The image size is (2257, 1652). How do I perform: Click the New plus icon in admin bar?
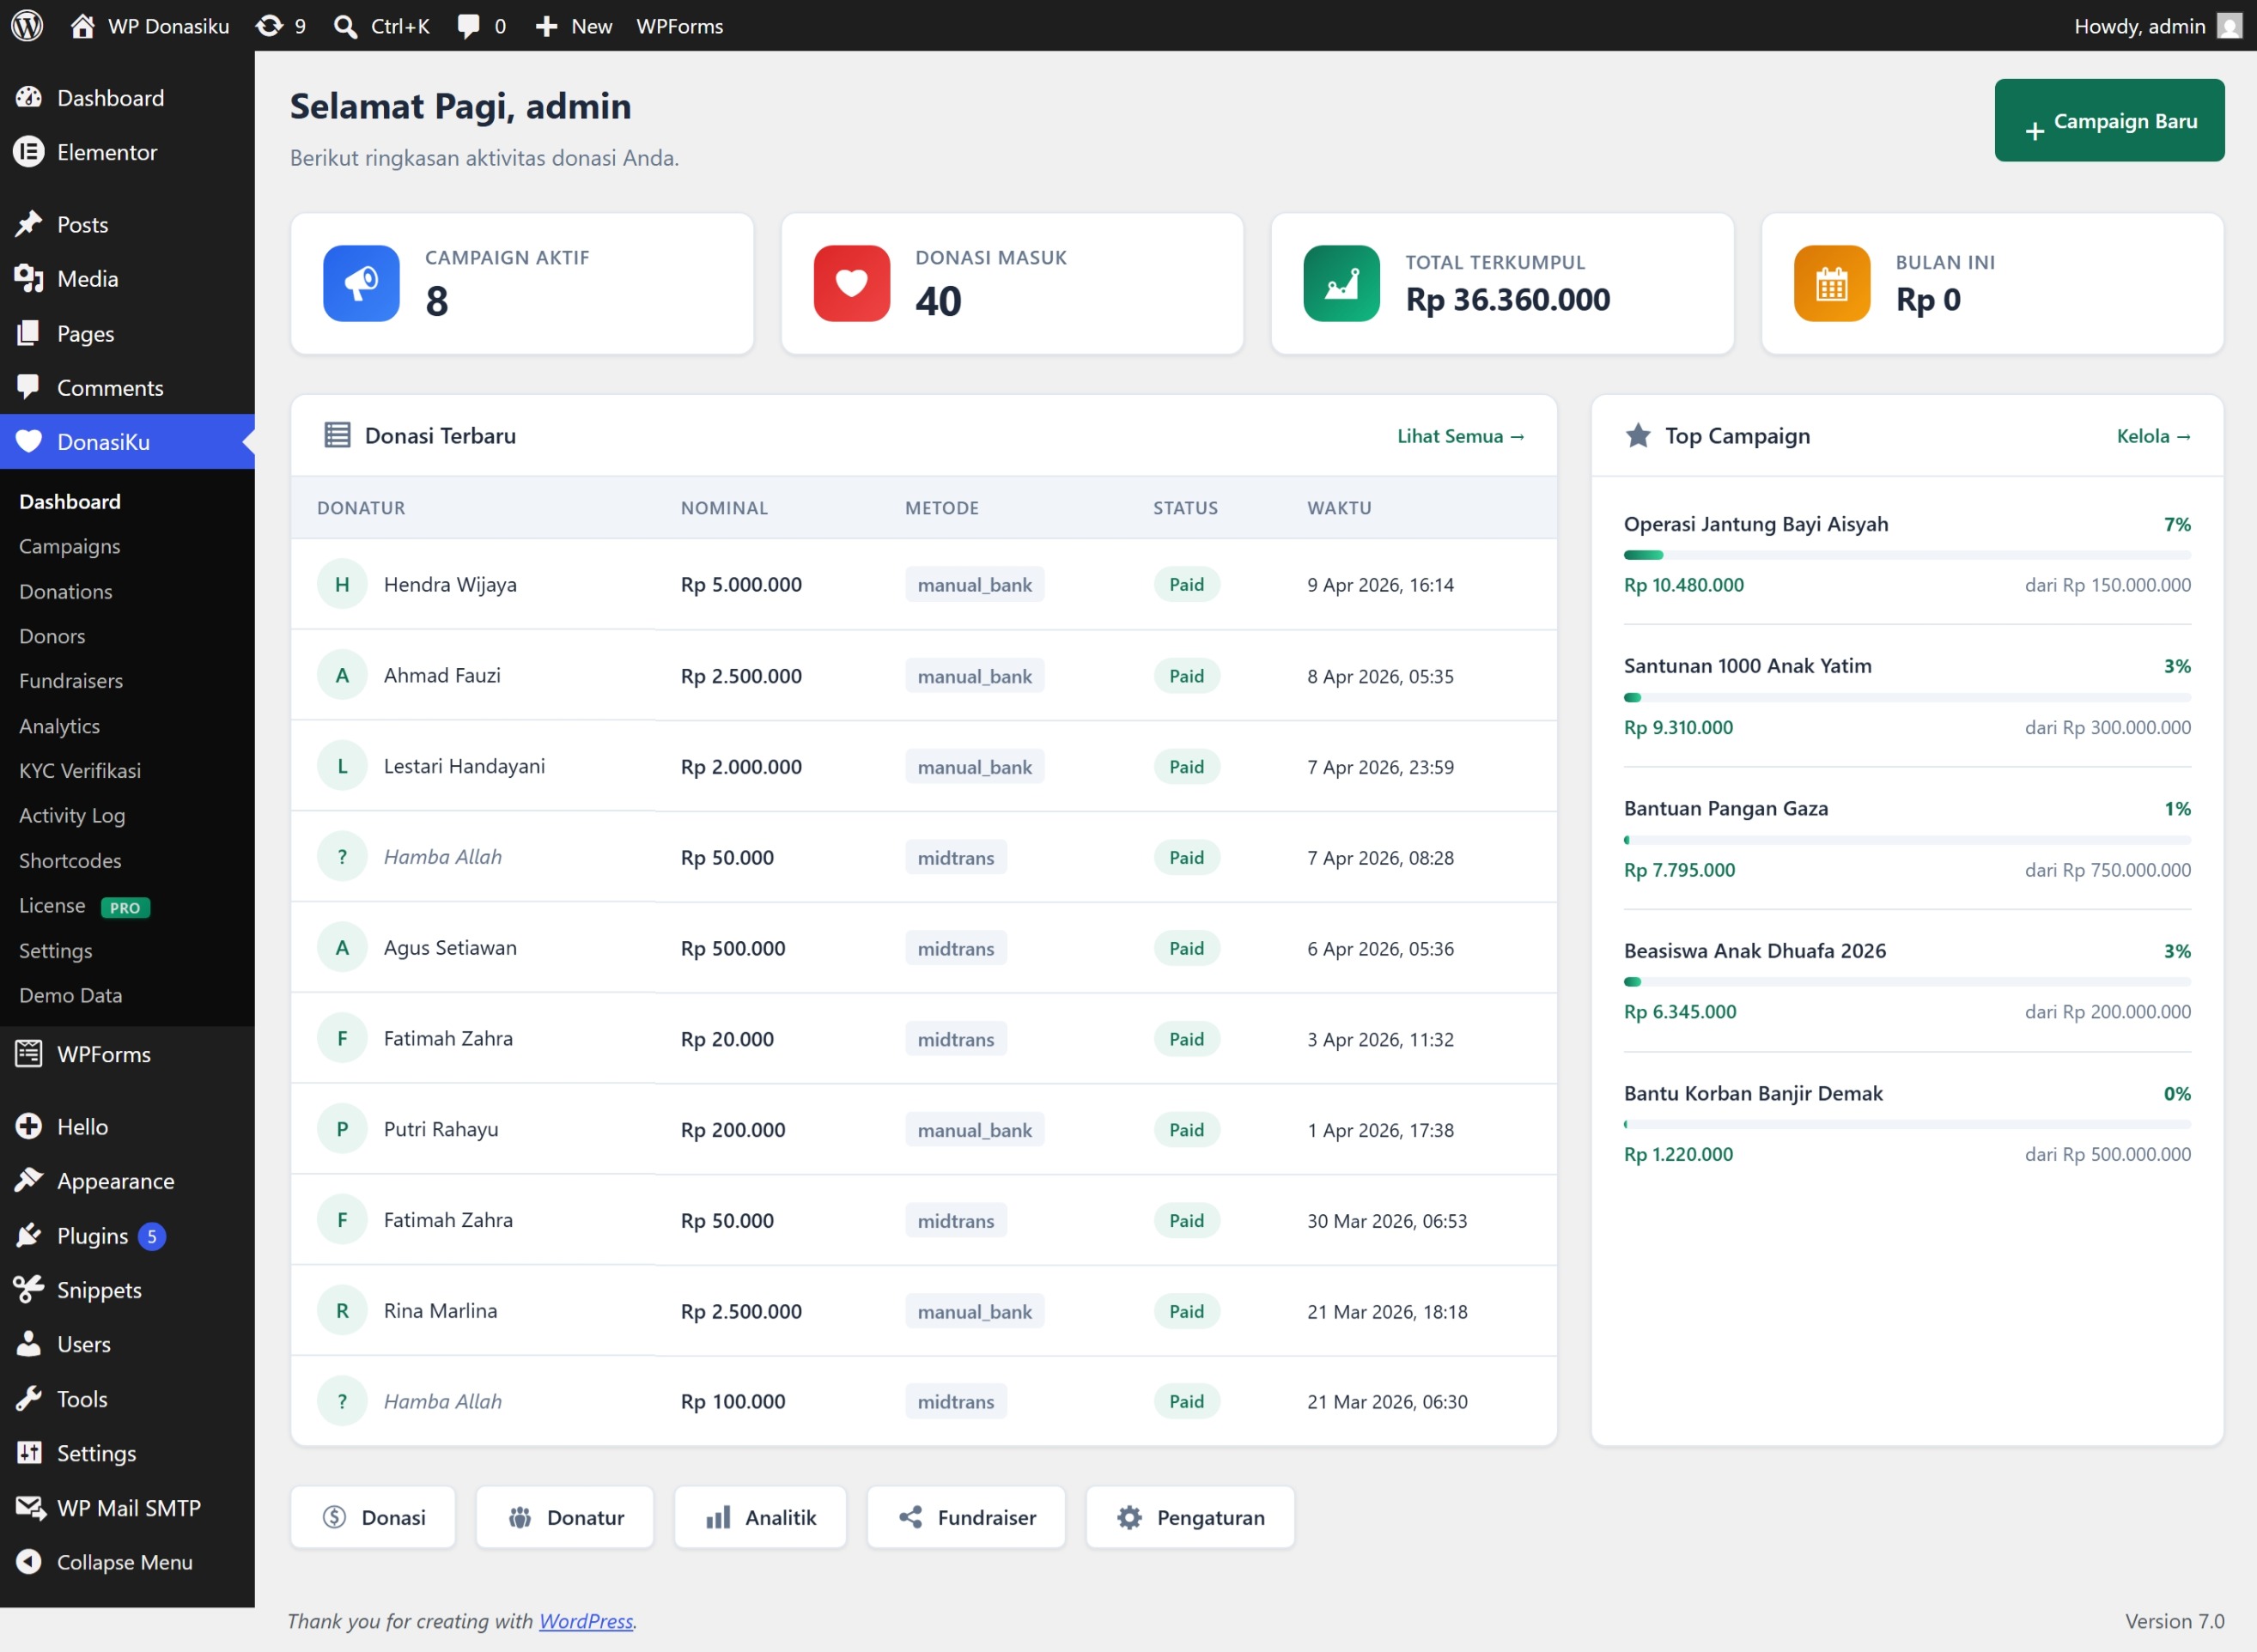[x=546, y=26]
